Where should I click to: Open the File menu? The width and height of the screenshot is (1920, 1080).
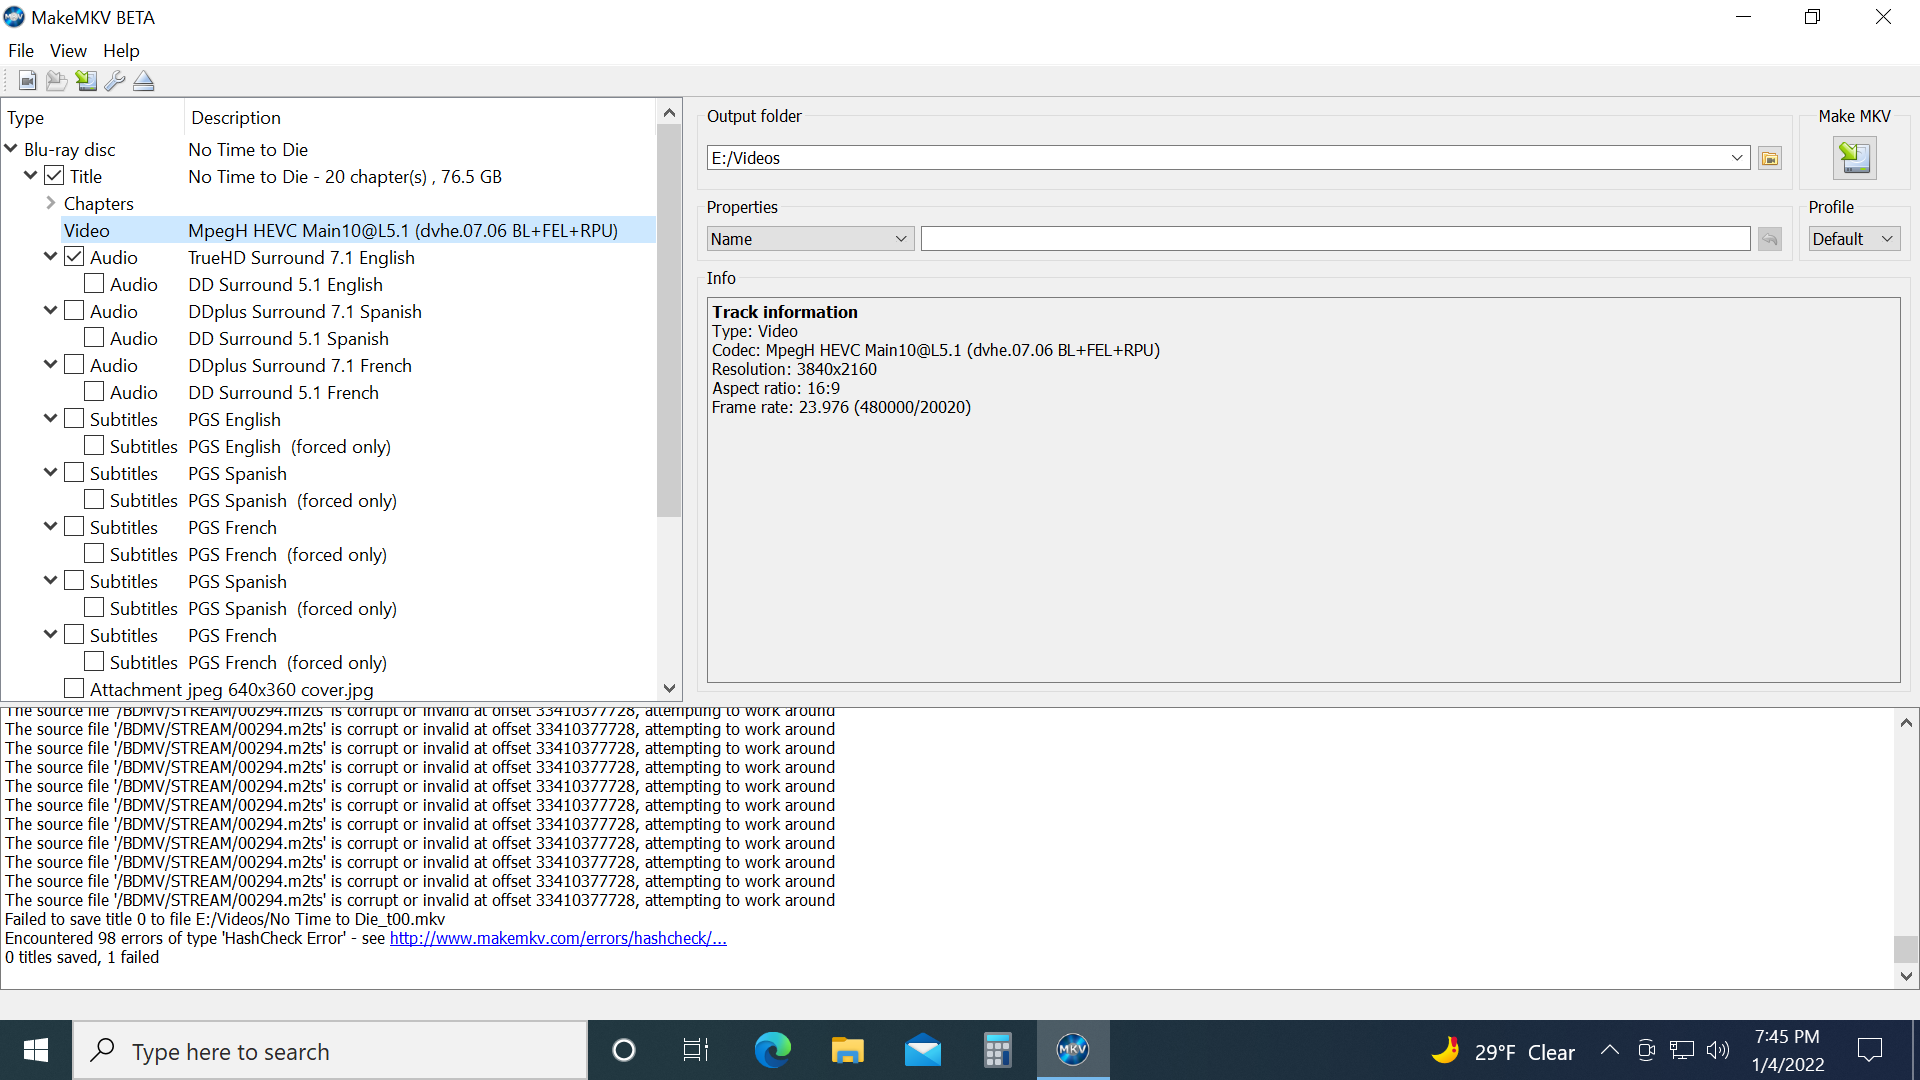[x=21, y=51]
